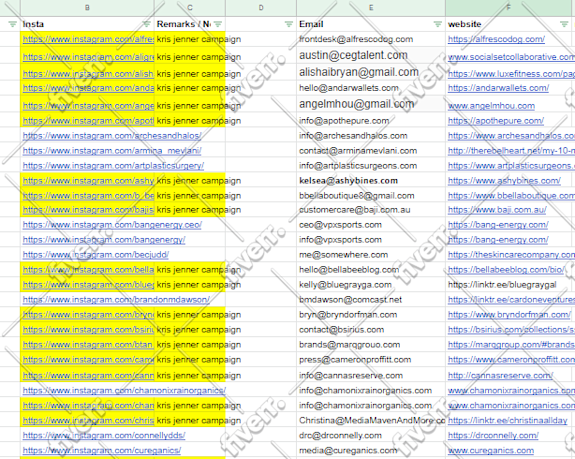Select the media@cureganics.com email cell
Image resolution: width=575 pixels, height=459 pixels.
(x=371, y=451)
